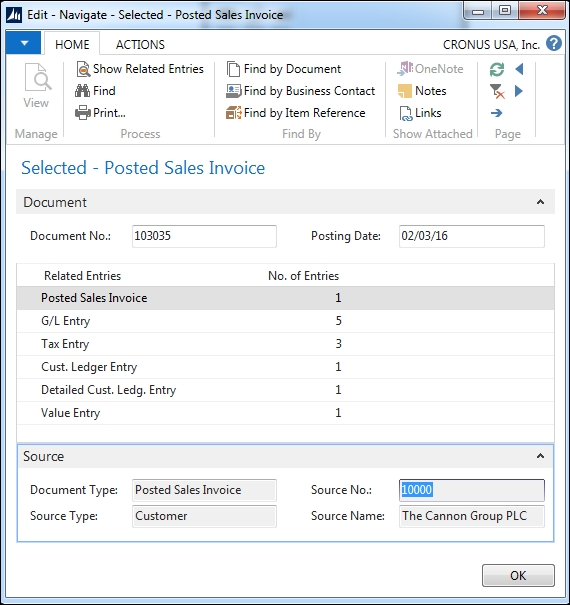Choose Find by Item Reference
Viewport: 570px width, 605px height.
pyautogui.click(x=296, y=113)
